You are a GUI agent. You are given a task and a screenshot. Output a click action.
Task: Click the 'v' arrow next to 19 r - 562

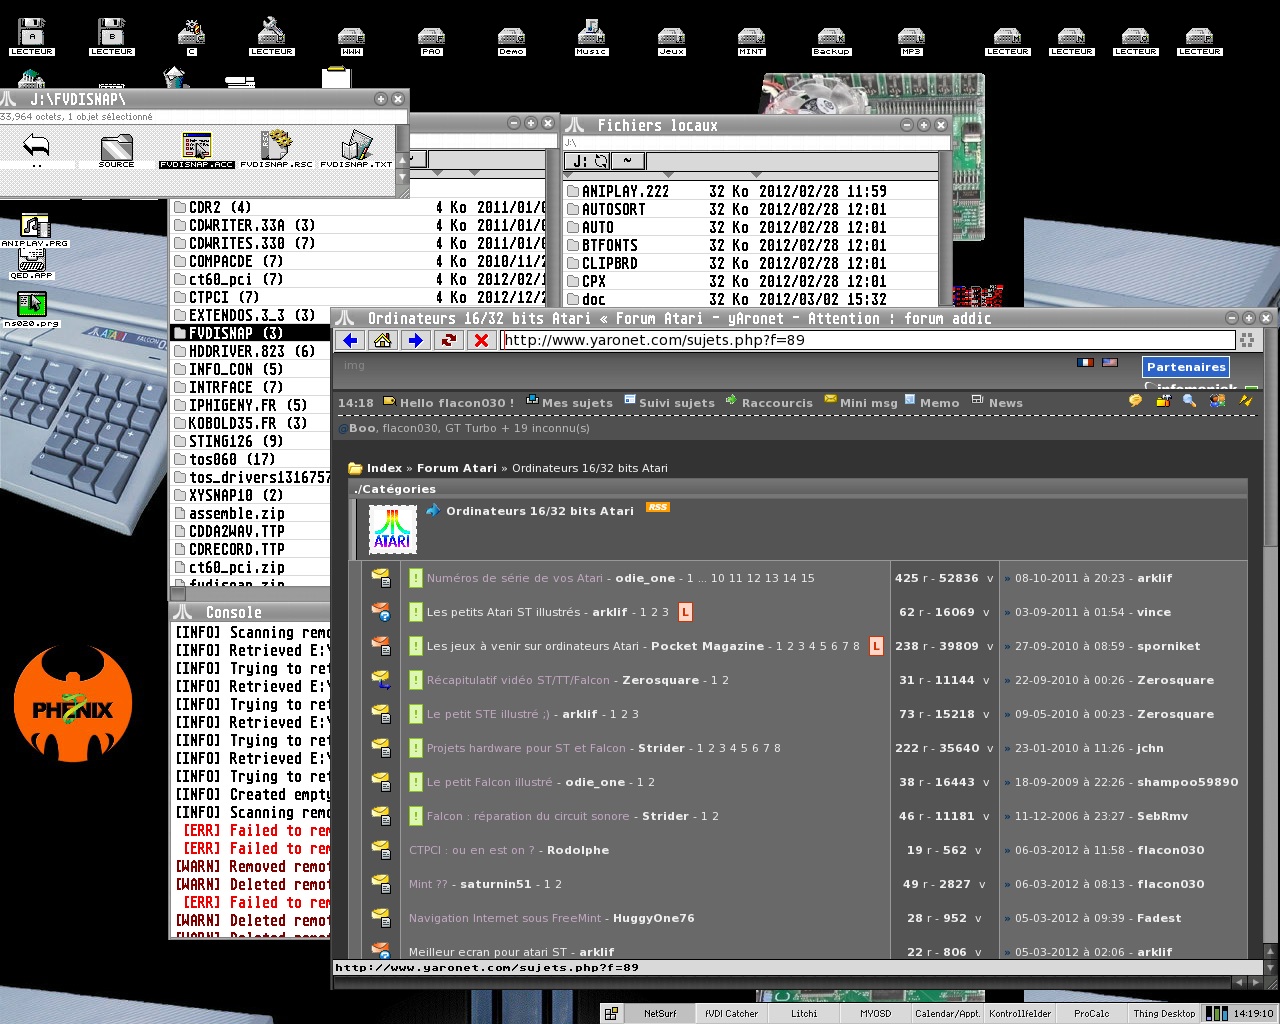(978, 850)
